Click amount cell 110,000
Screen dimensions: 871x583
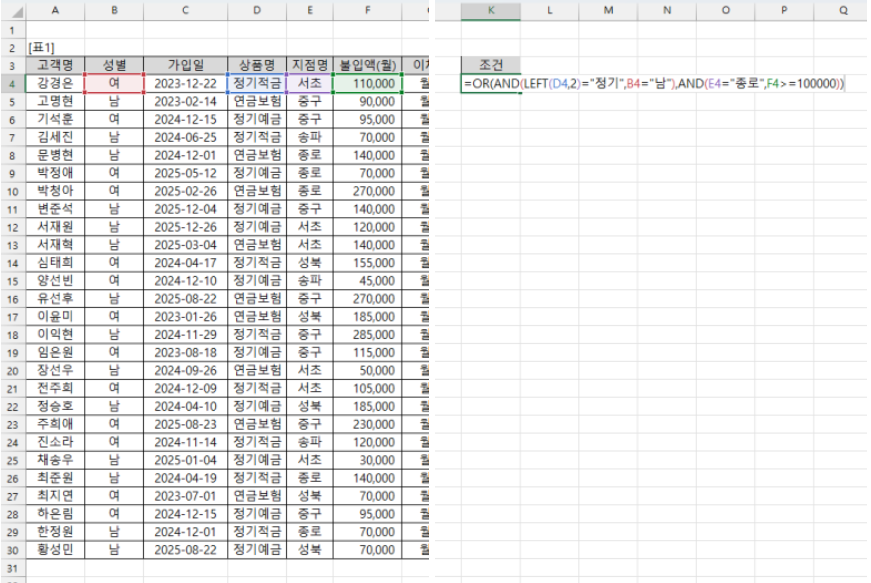pos(367,84)
